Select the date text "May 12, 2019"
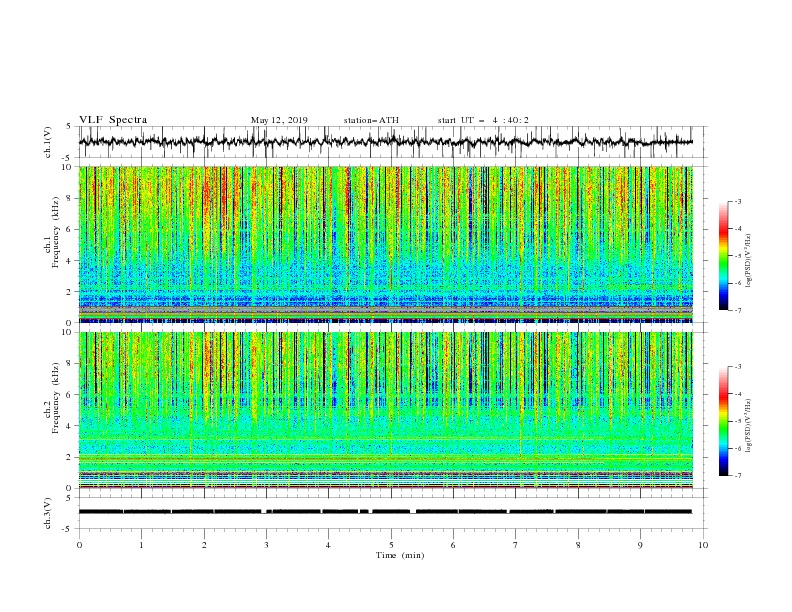Screen dimensions: 792x612 point(279,120)
